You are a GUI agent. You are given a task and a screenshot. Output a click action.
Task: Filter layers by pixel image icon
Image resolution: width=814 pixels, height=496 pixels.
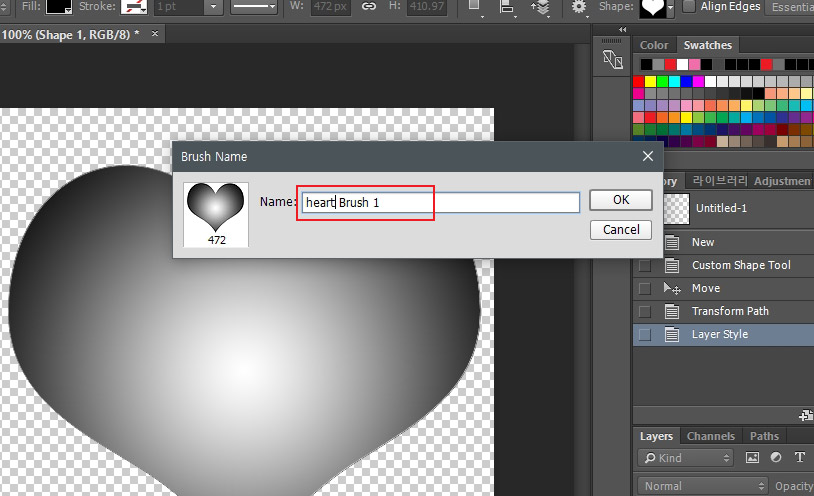tap(752, 458)
